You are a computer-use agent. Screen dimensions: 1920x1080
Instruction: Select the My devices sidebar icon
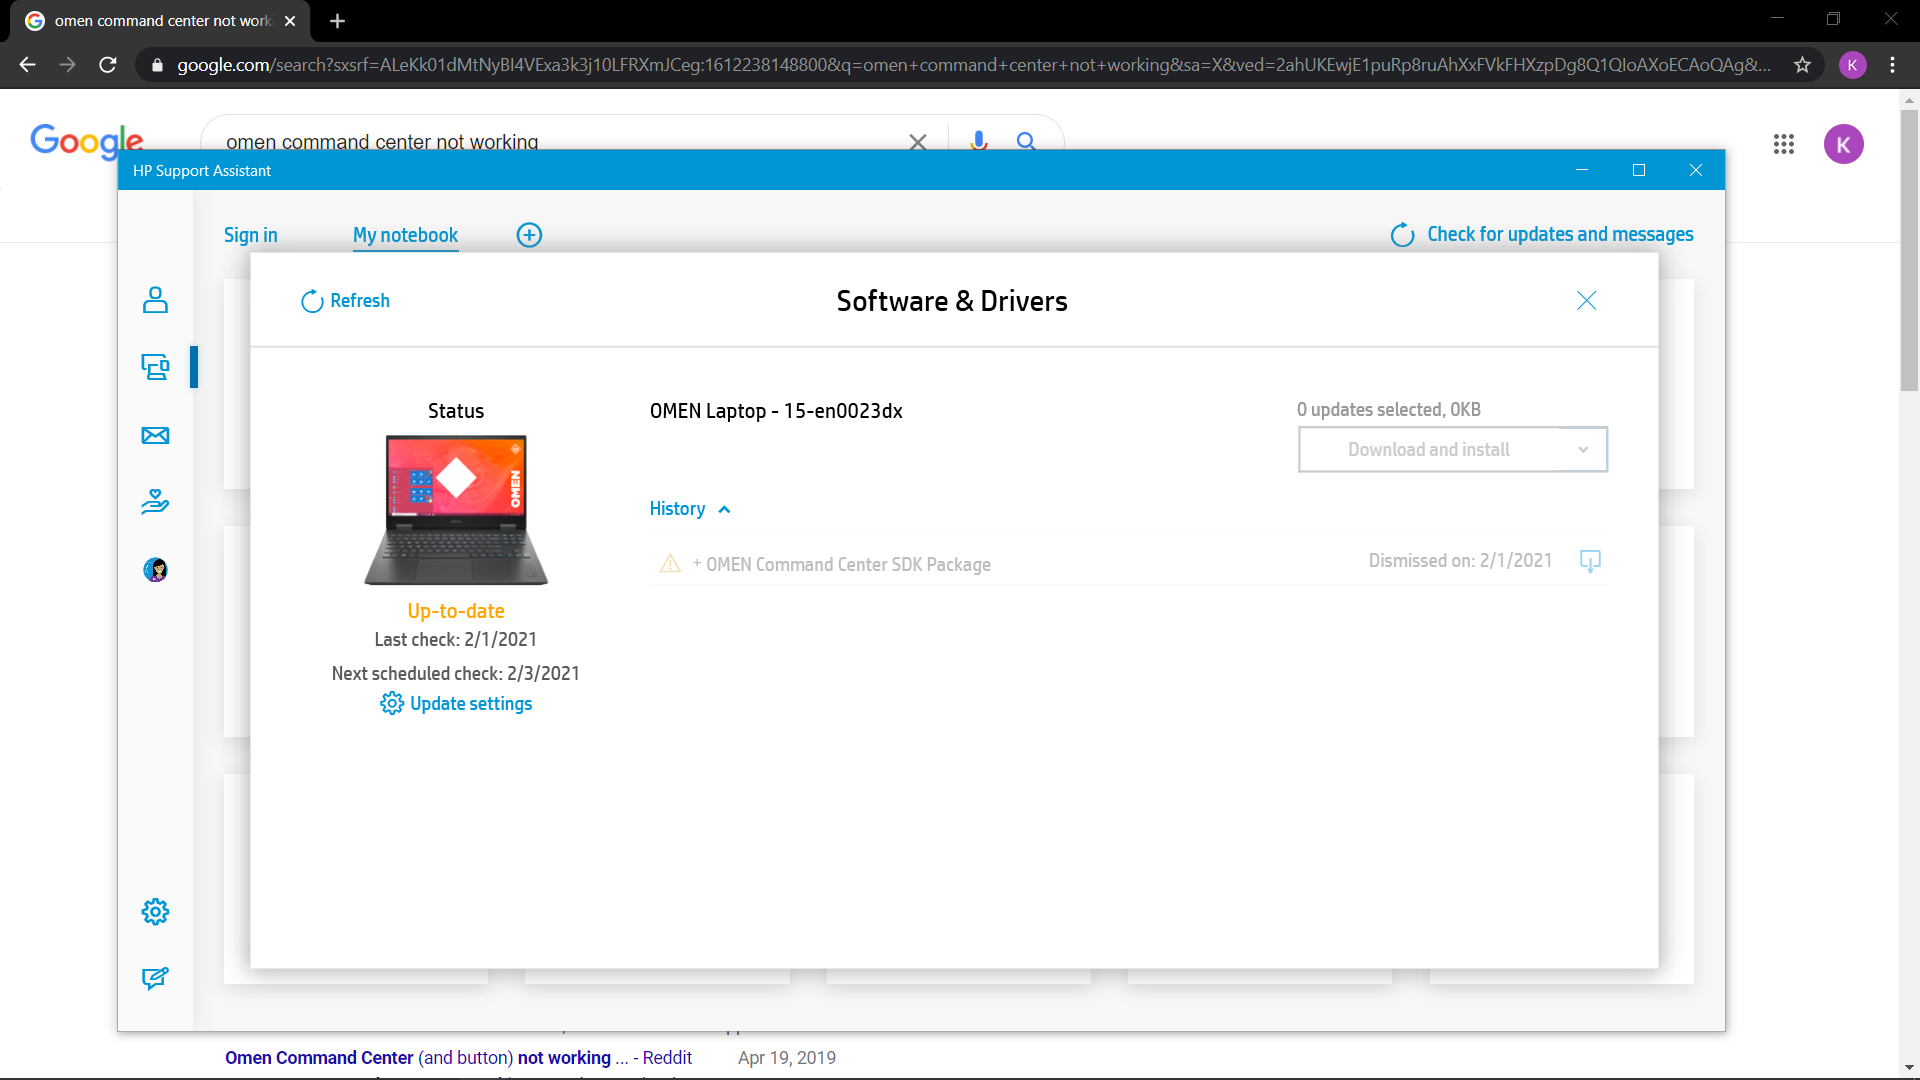155,367
